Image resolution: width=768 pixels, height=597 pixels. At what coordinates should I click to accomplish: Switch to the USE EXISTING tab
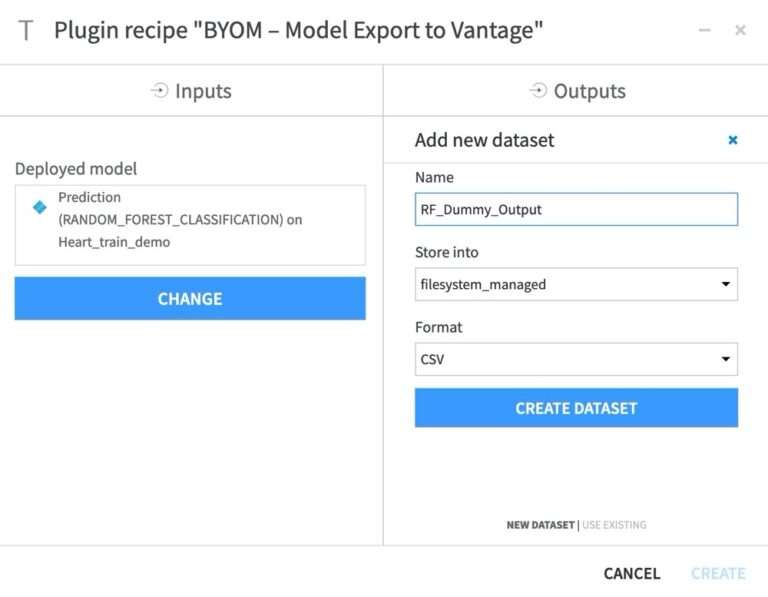click(x=614, y=525)
